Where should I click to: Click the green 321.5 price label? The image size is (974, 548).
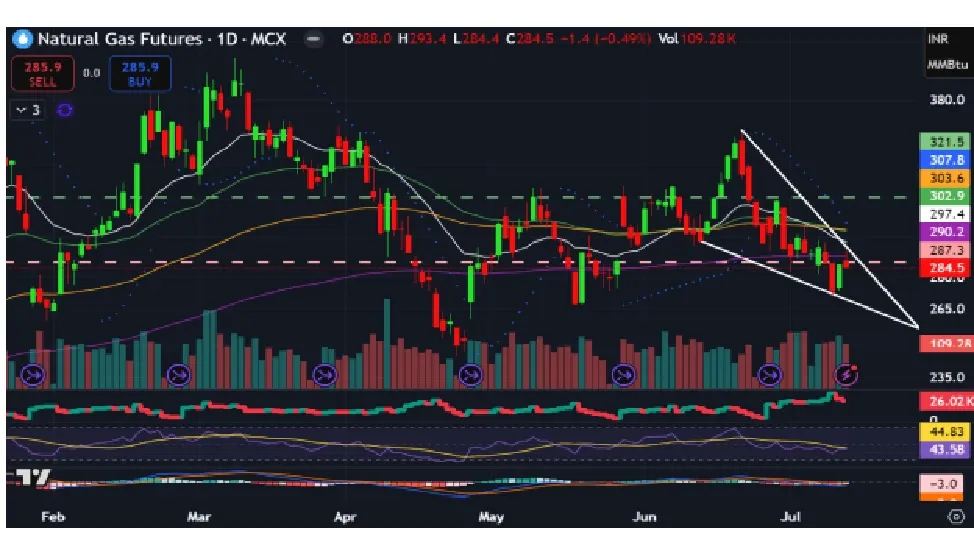[944, 142]
